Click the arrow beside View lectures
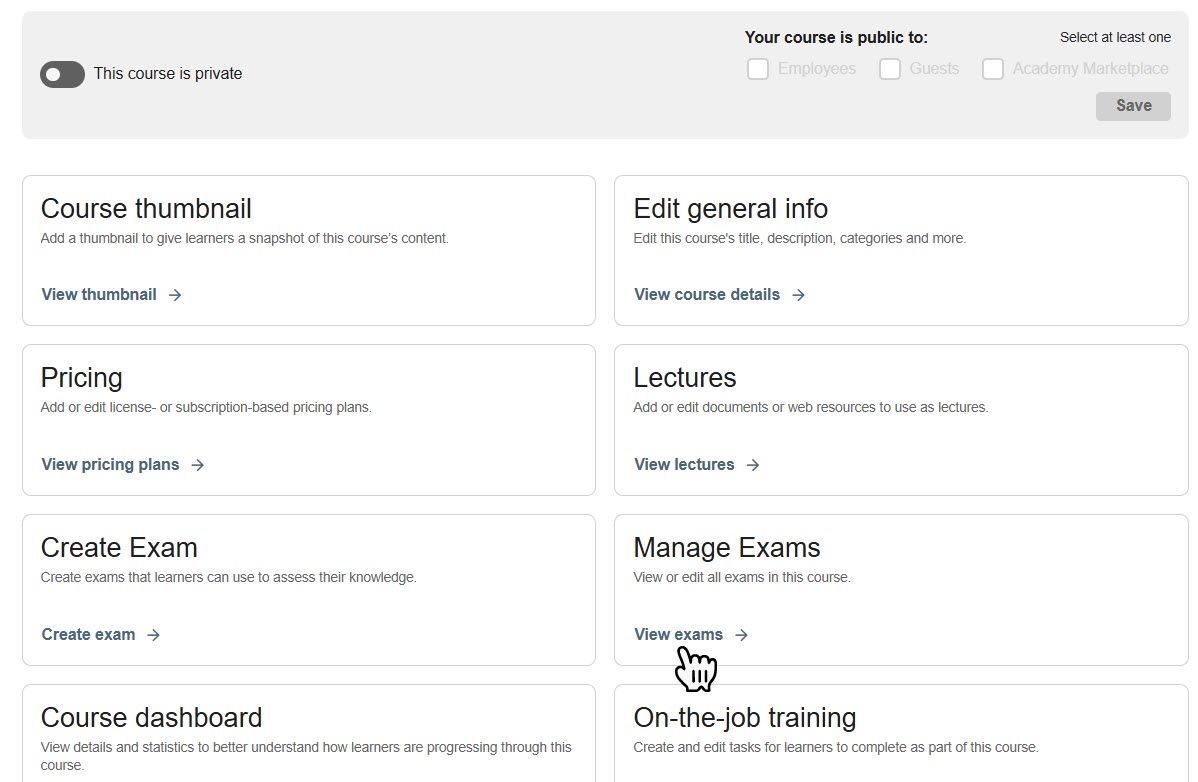Screen dimensions: 1198x782 click(x=753, y=465)
